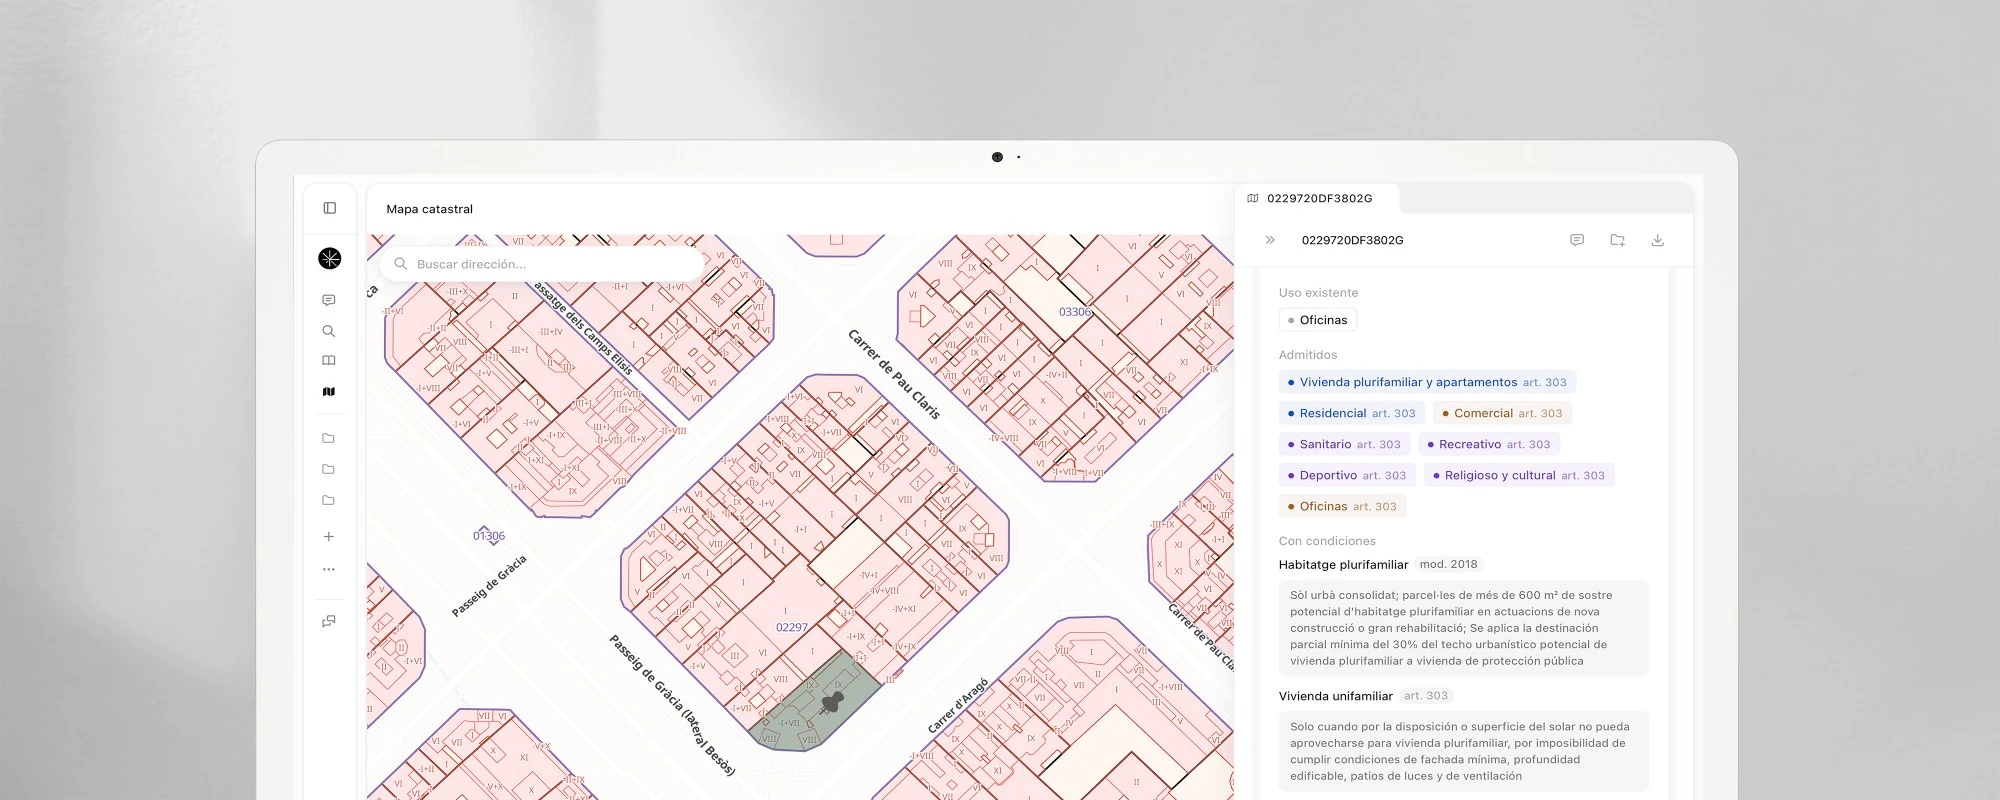Click the Mapa catastral title
Image resolution: width=2000 pixels, height=800 pixels.
(x=429, y=209)
